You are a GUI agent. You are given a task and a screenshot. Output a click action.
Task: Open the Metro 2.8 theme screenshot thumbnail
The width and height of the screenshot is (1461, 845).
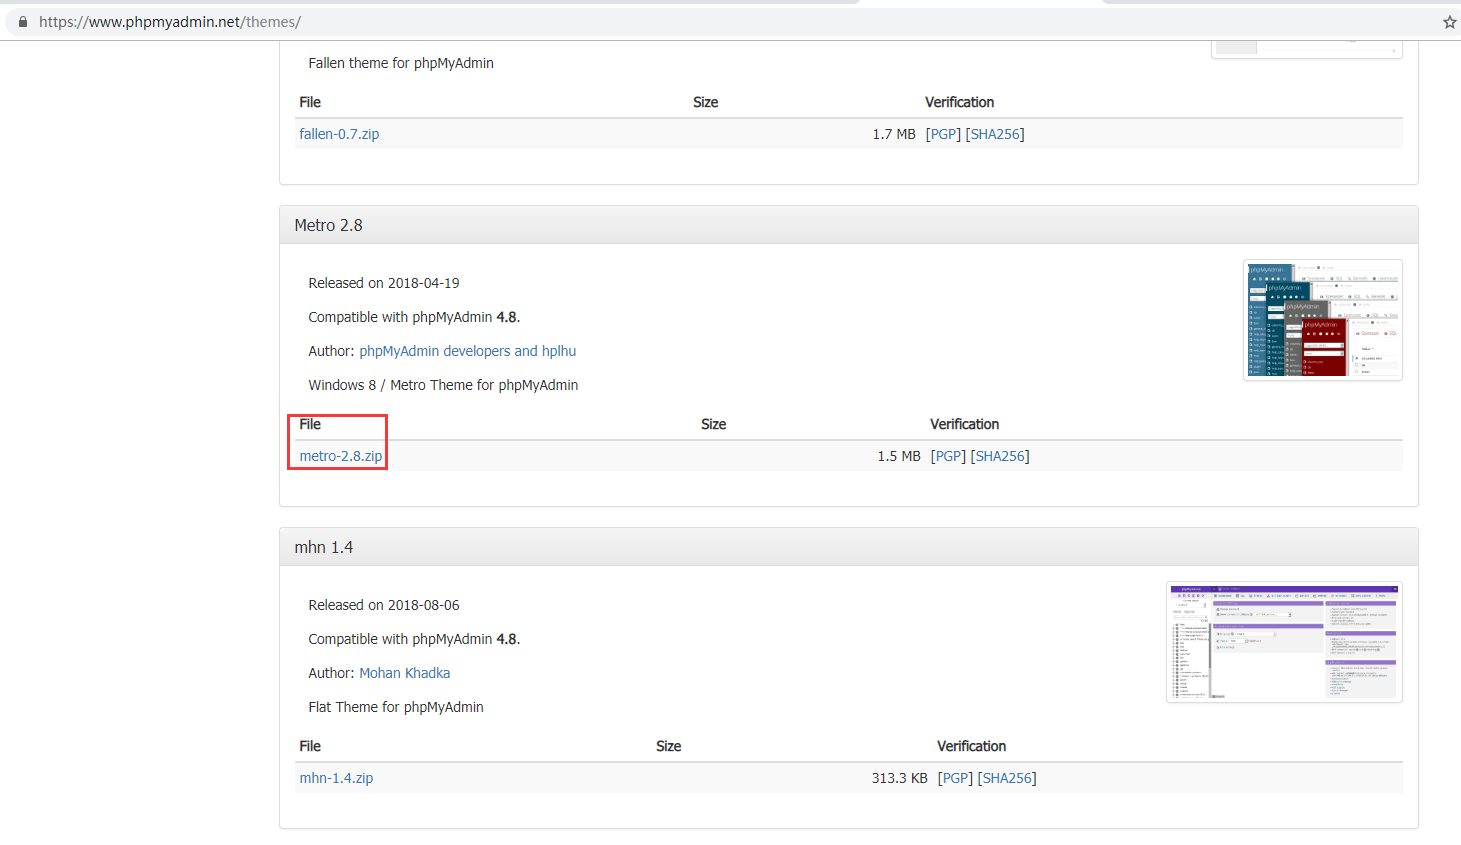[x=1323, y=320]
